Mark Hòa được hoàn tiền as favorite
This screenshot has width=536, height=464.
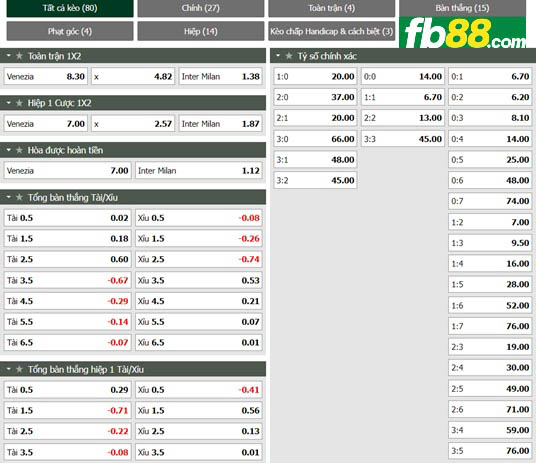19,150
